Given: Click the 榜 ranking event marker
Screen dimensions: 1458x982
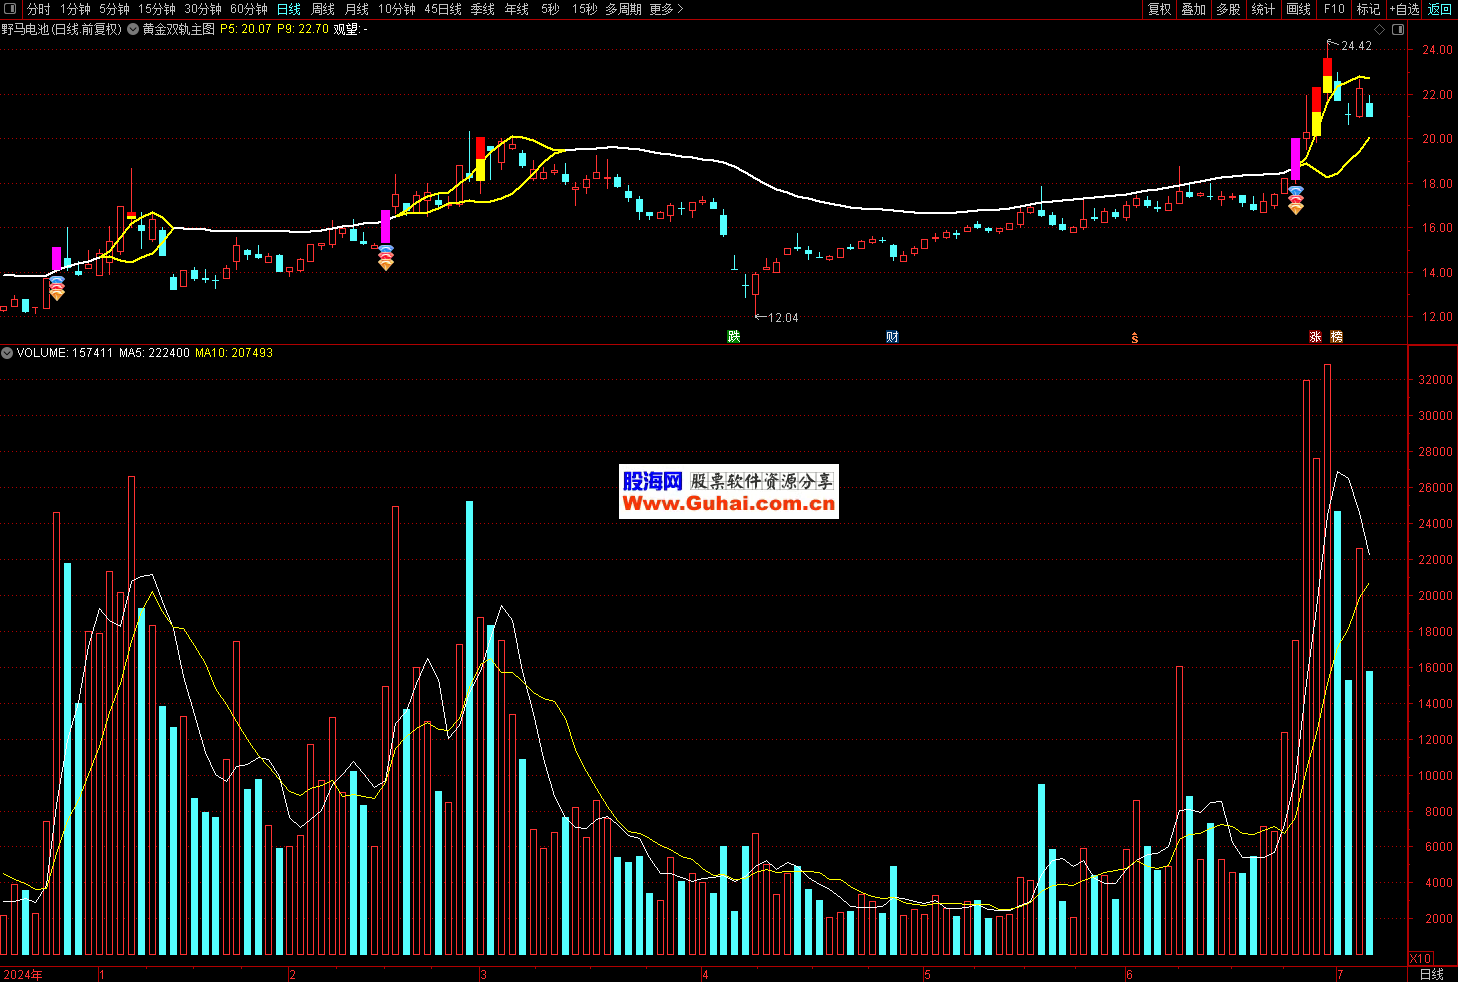Looking at the screenshot, I should (1337, 337).
